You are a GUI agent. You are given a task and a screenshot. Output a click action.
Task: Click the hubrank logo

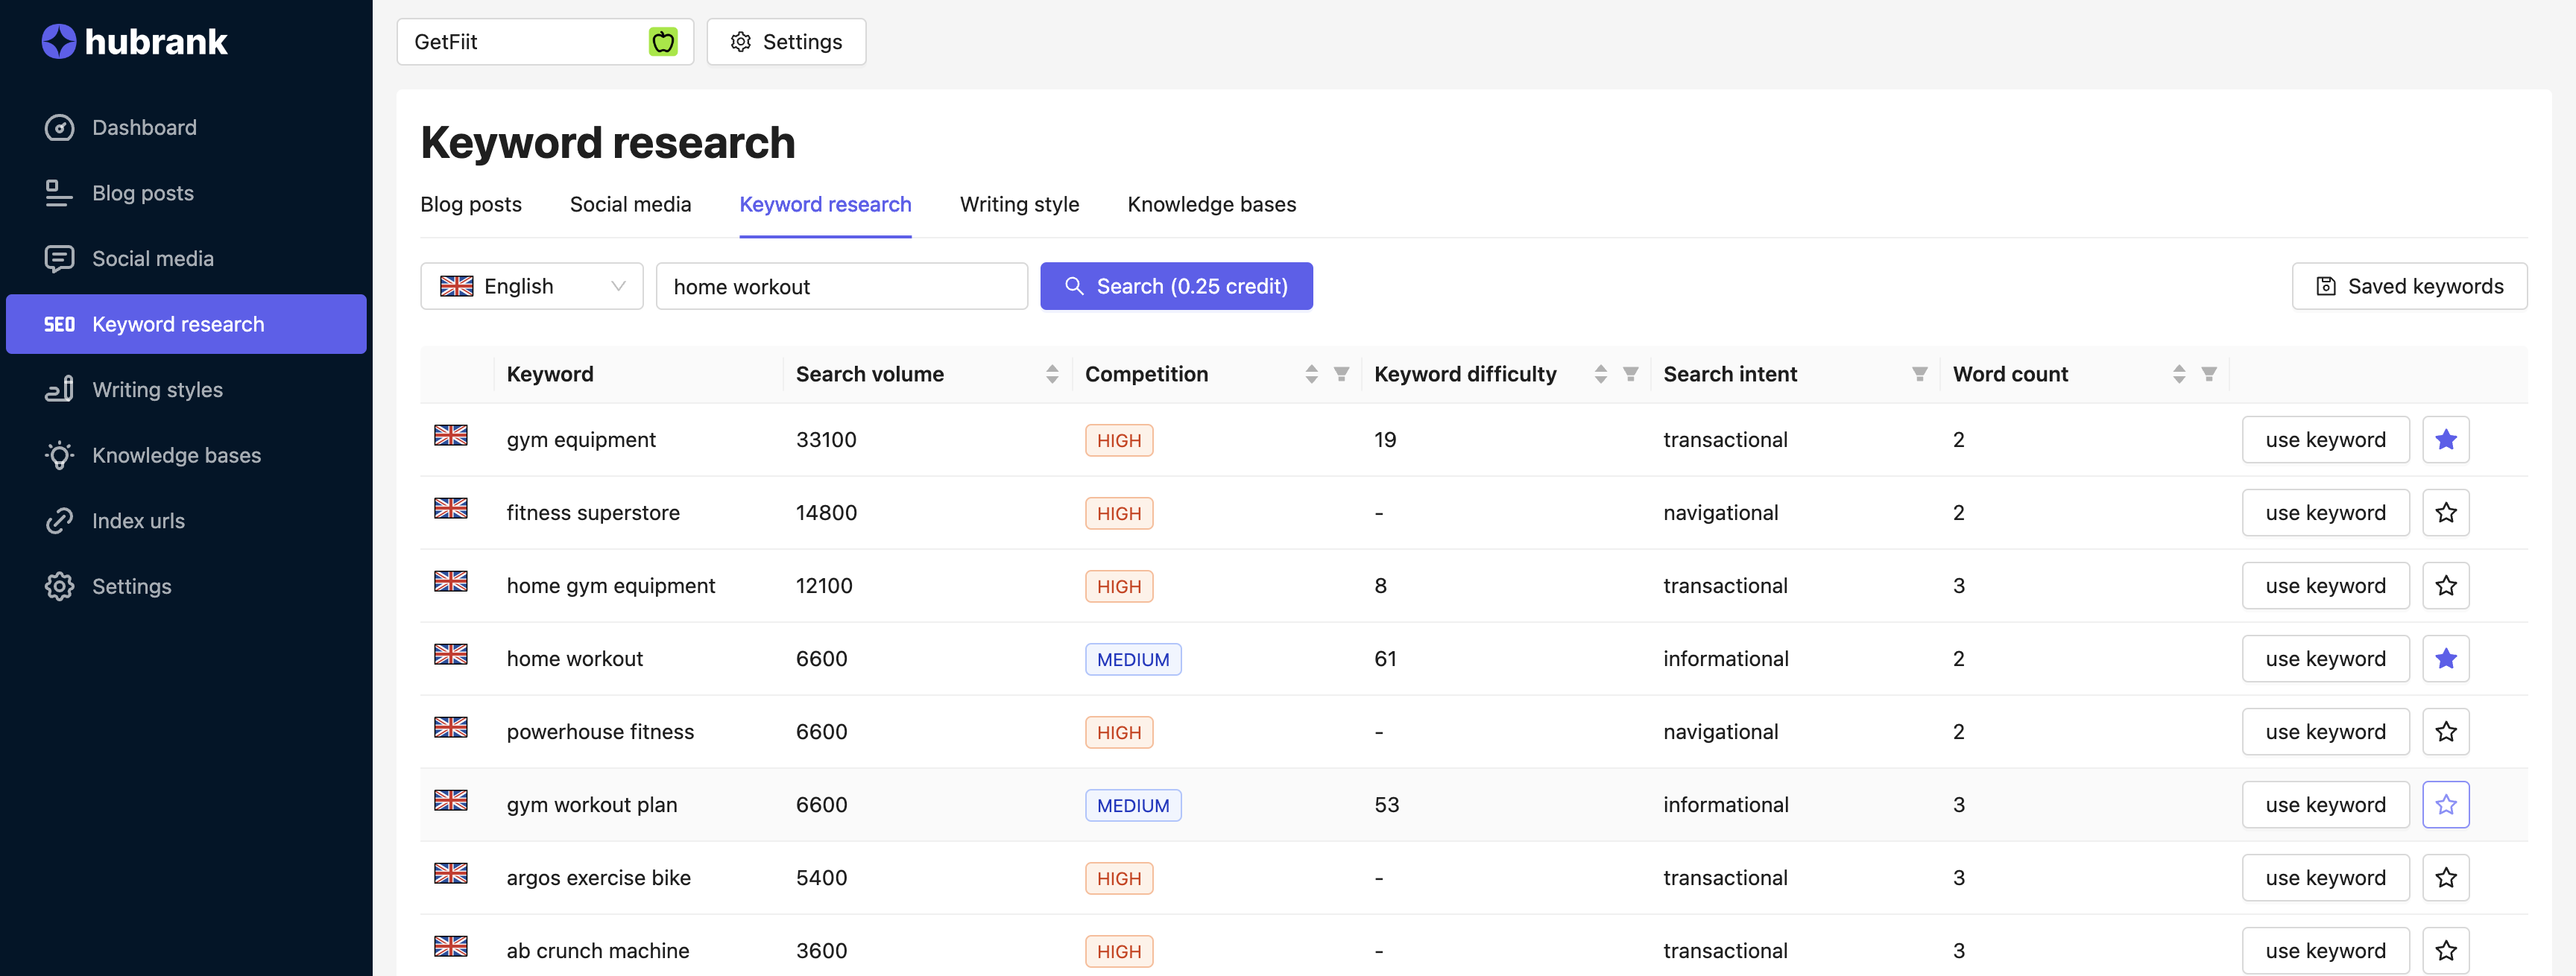(135, 42)
